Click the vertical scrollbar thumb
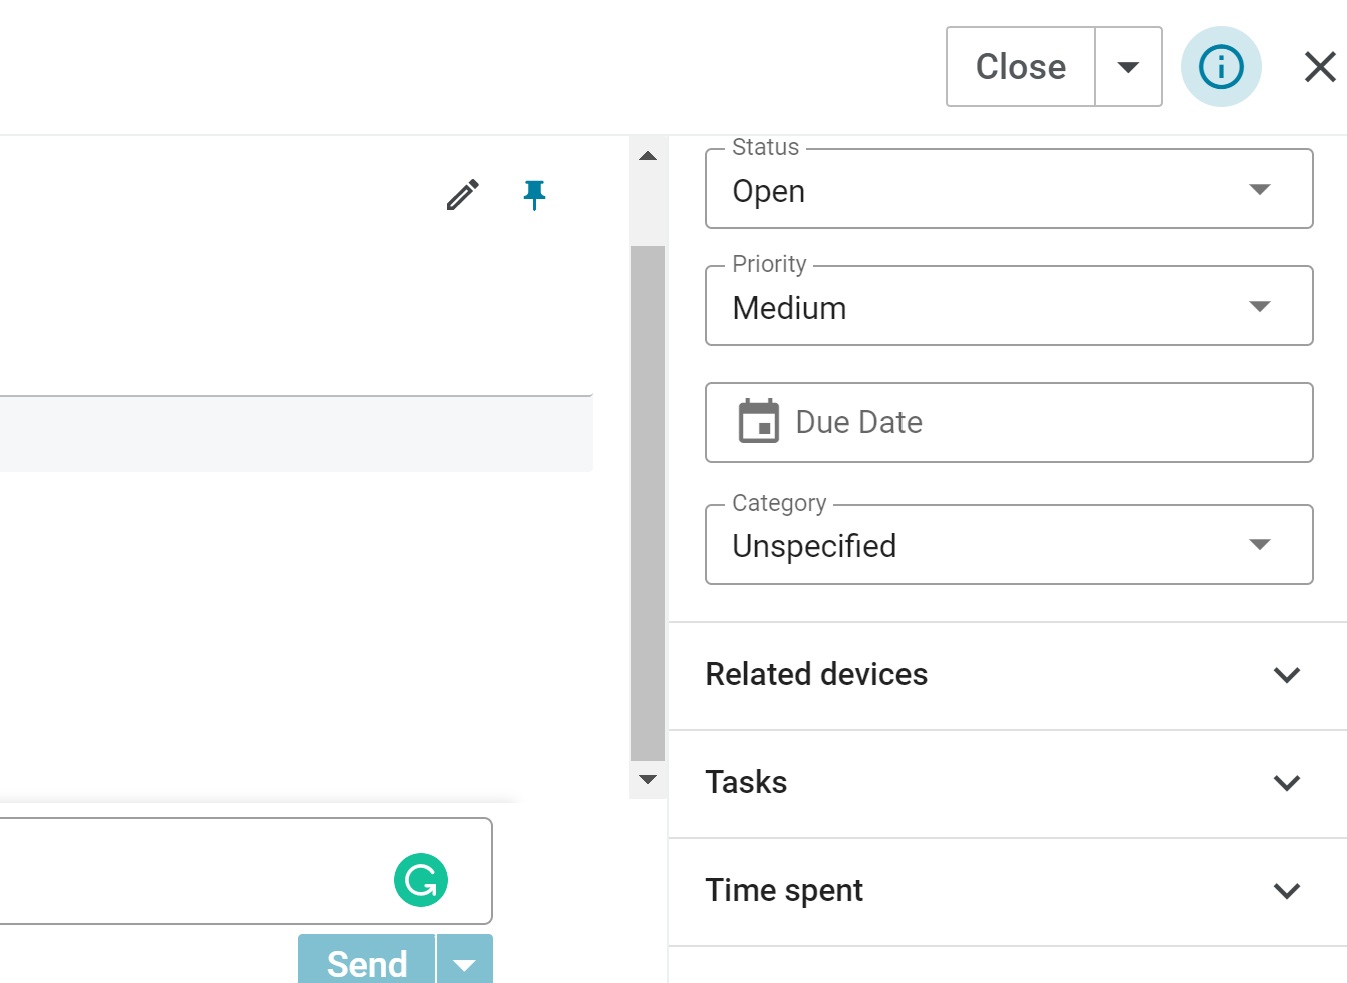The height and width of the screenshot is (983, 1347). click(648, 500)
